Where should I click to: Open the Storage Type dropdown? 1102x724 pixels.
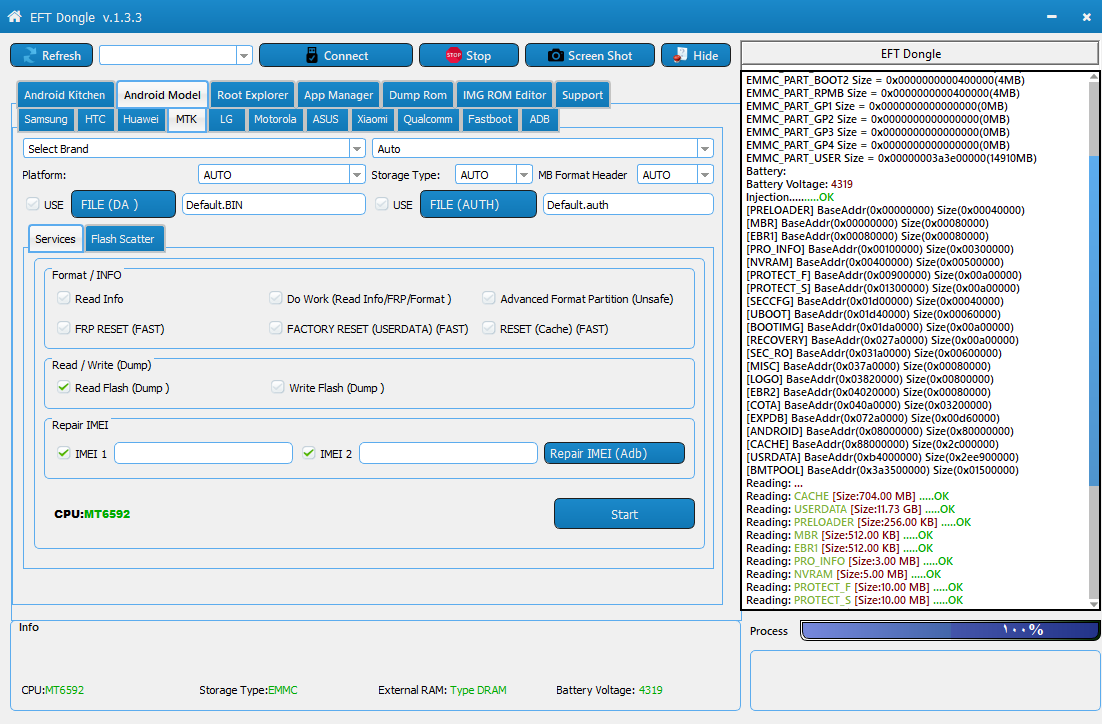tap(524, 175)
